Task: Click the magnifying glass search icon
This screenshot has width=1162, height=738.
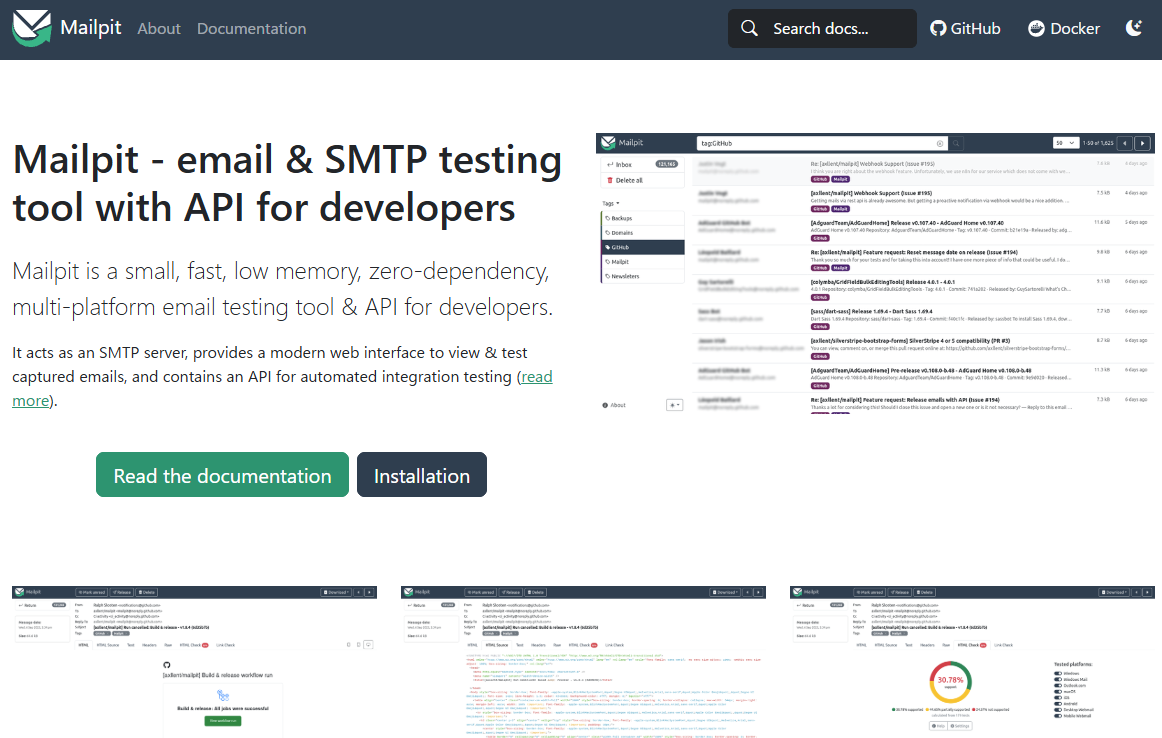Action: click(749, 28)
